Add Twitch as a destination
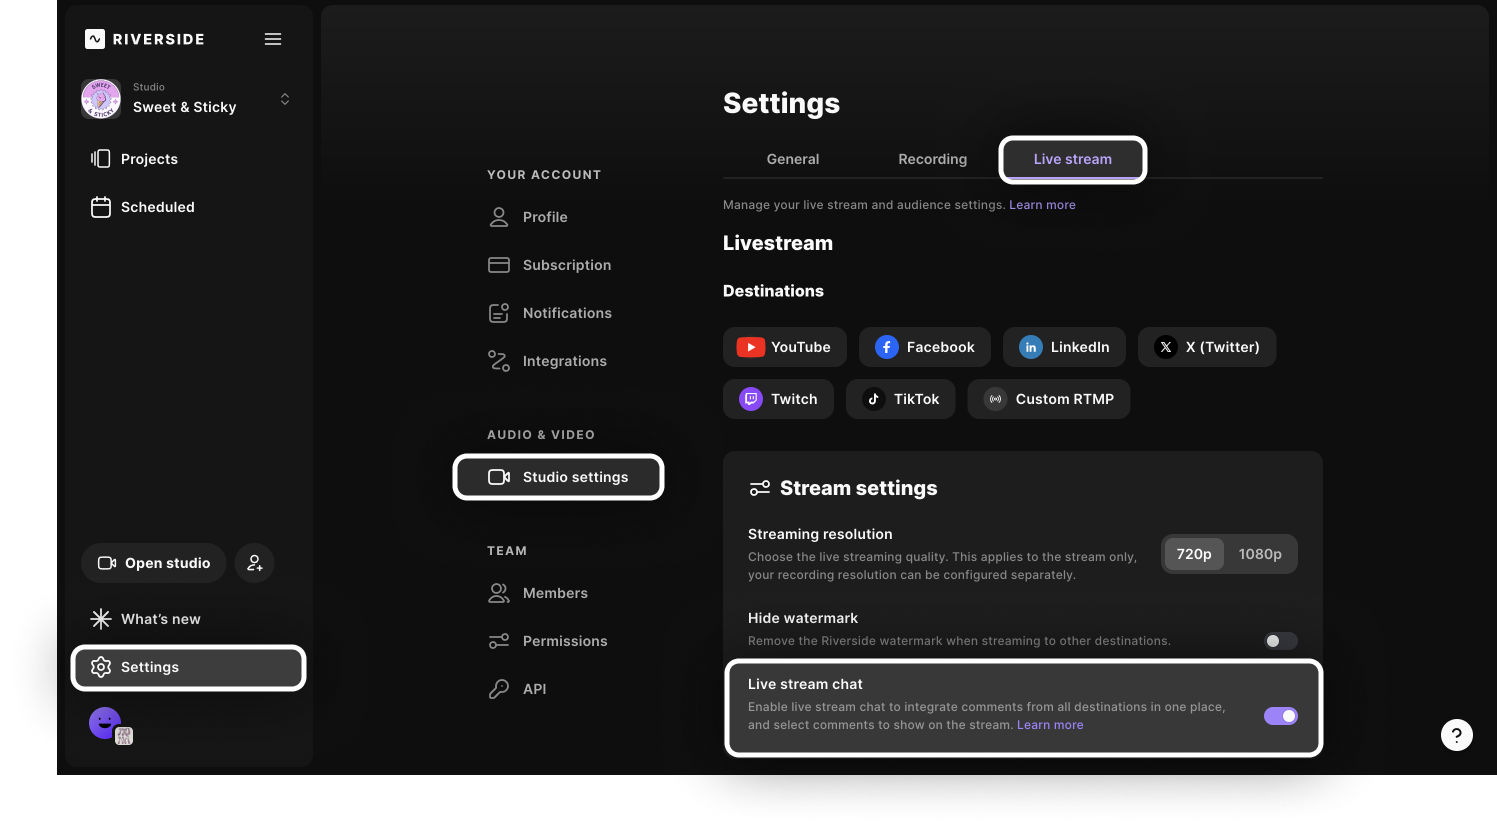 tap(778, 399)
